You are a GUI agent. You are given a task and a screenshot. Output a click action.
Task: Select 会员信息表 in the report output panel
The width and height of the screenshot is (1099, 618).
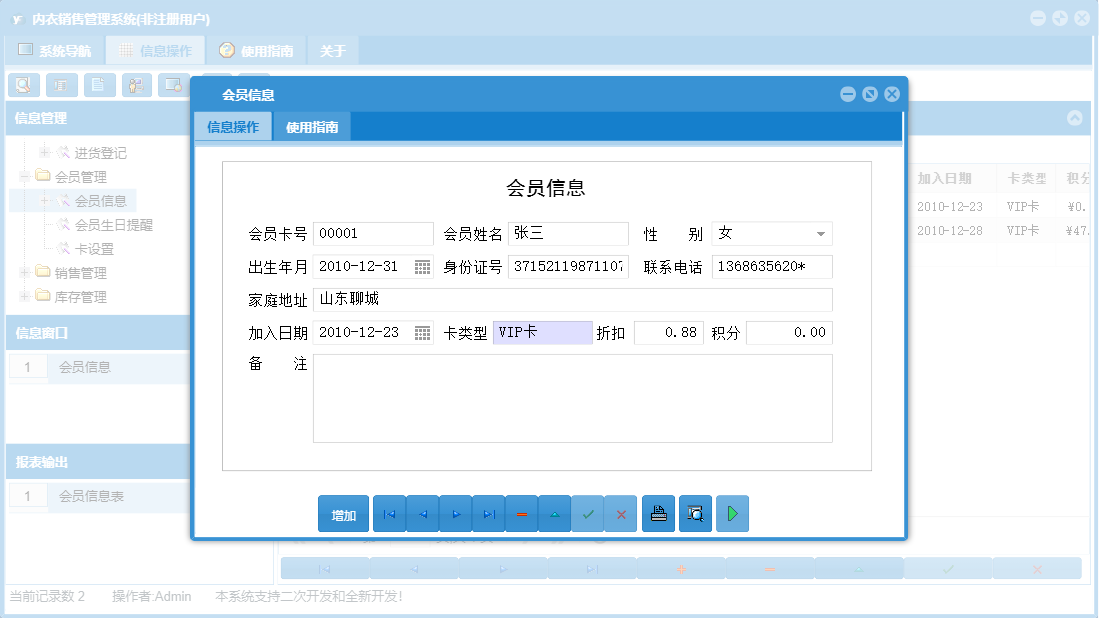89,497
